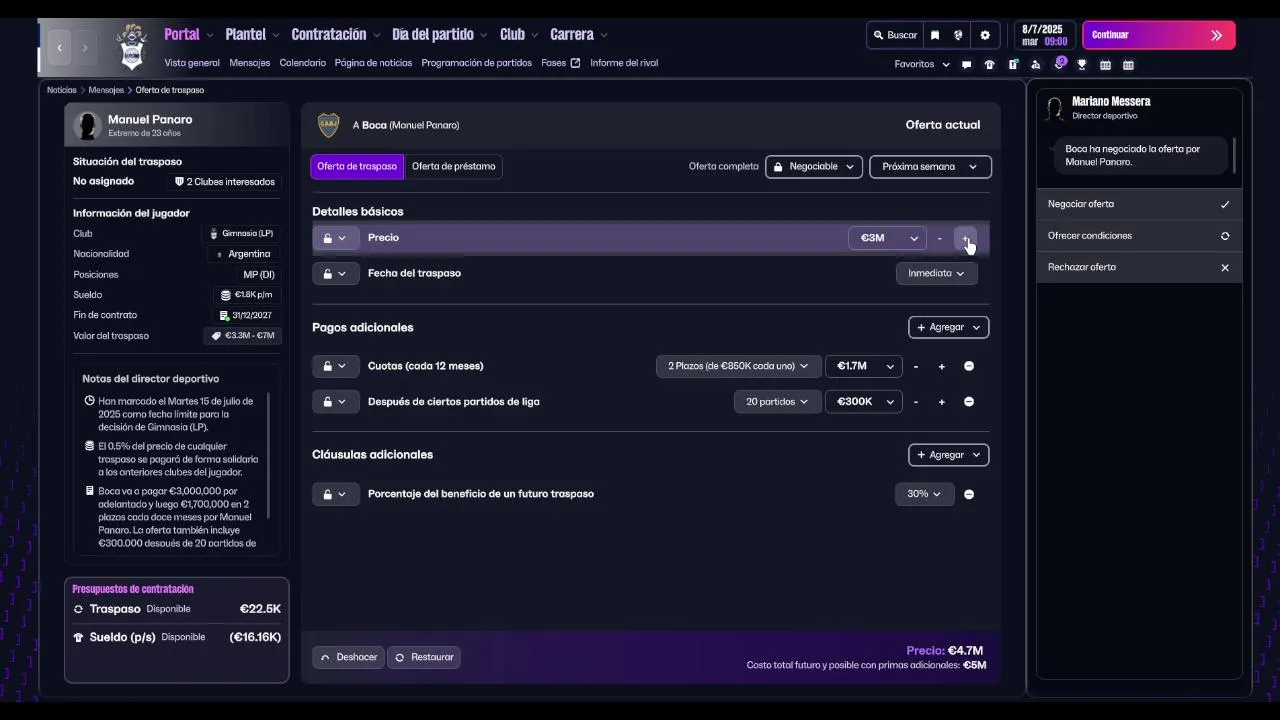Screen dimensions: 1280x720
Task: Open Informe del rival link
Action: [624, 63]
